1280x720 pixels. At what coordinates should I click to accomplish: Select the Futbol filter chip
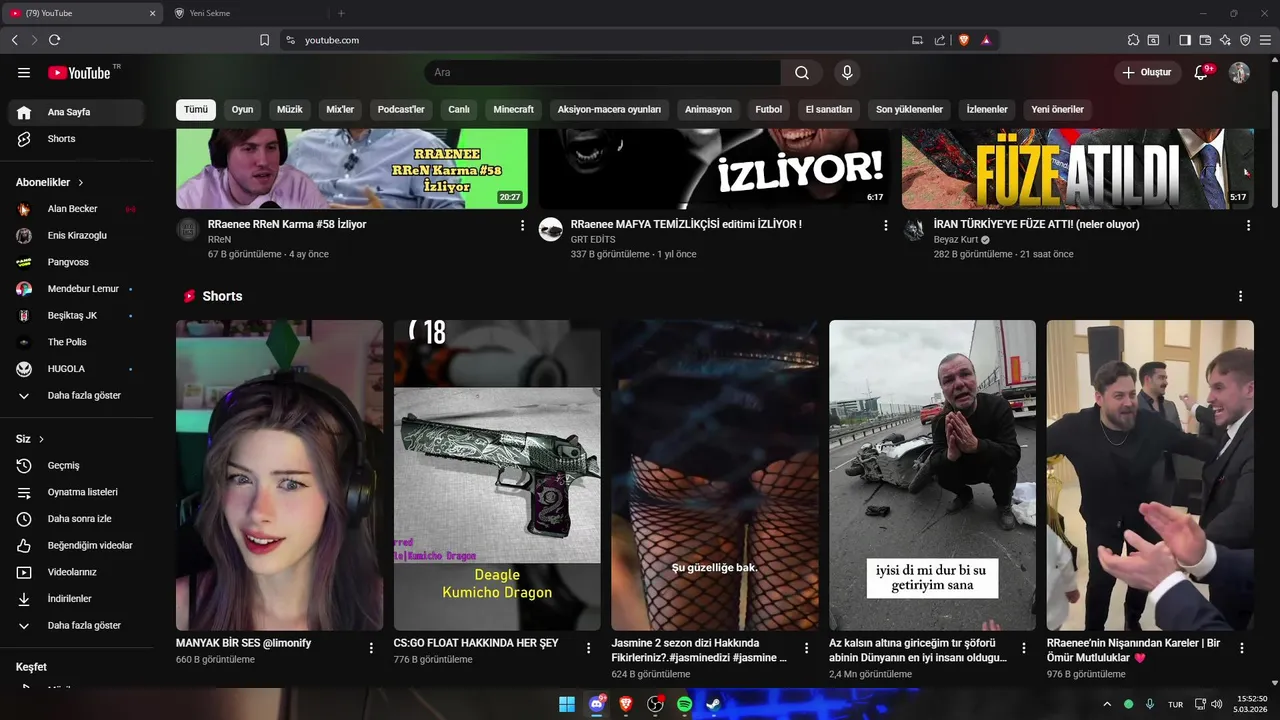coord(769,109)
